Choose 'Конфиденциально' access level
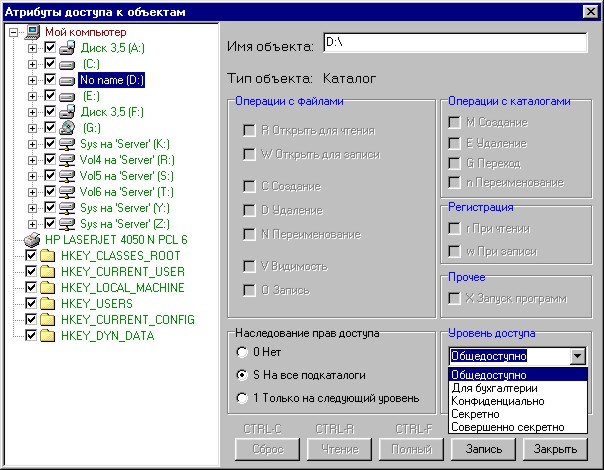This screenshot has height=470, width=604. click(518, 401)
